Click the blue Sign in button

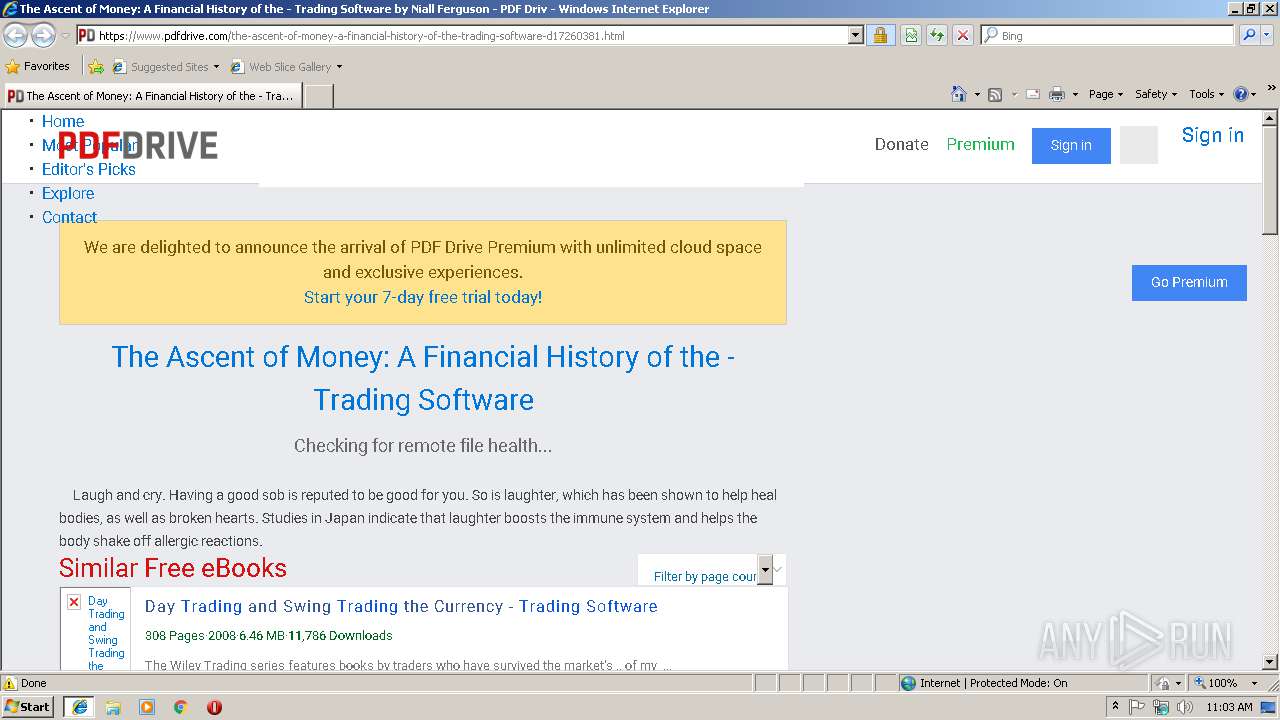point(1071,145)
